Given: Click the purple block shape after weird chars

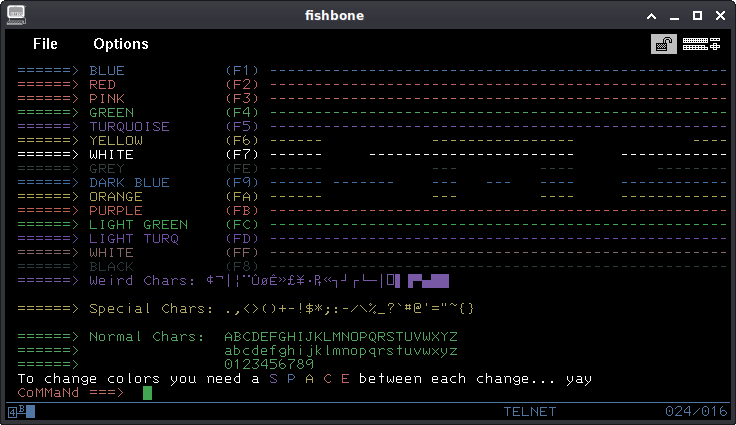Looking at the screenshot, I should 429,281.
